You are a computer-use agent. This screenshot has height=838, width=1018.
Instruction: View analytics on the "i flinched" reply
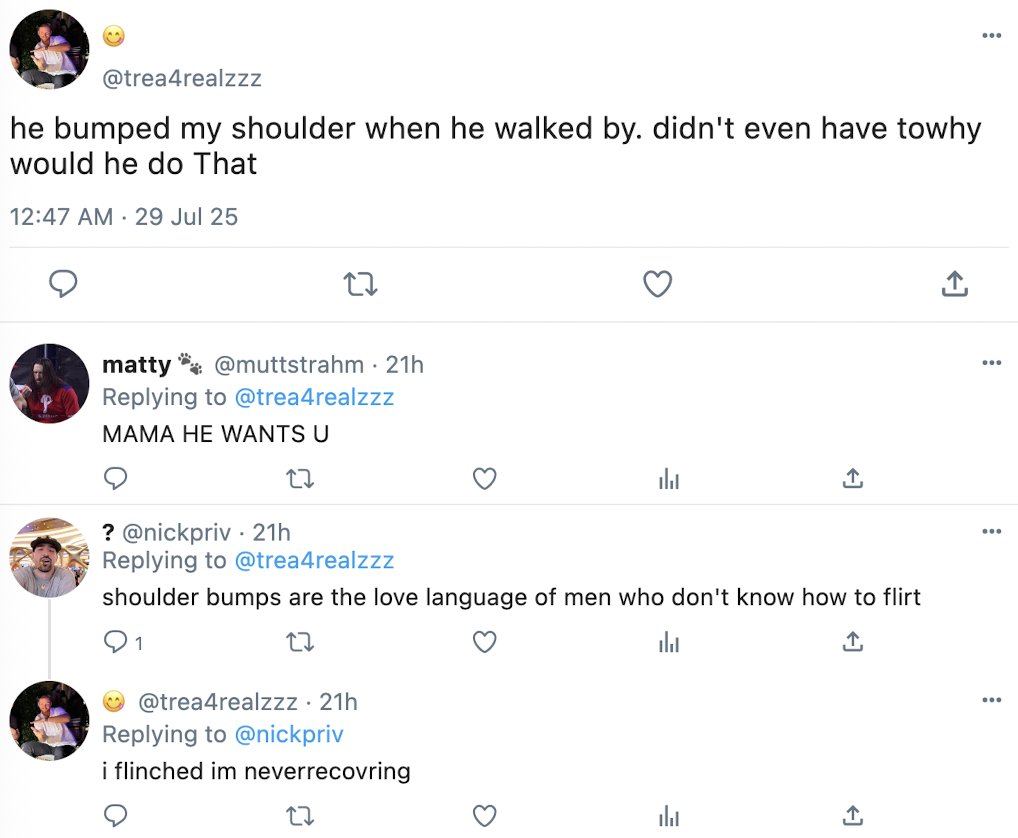coord(669,816)
